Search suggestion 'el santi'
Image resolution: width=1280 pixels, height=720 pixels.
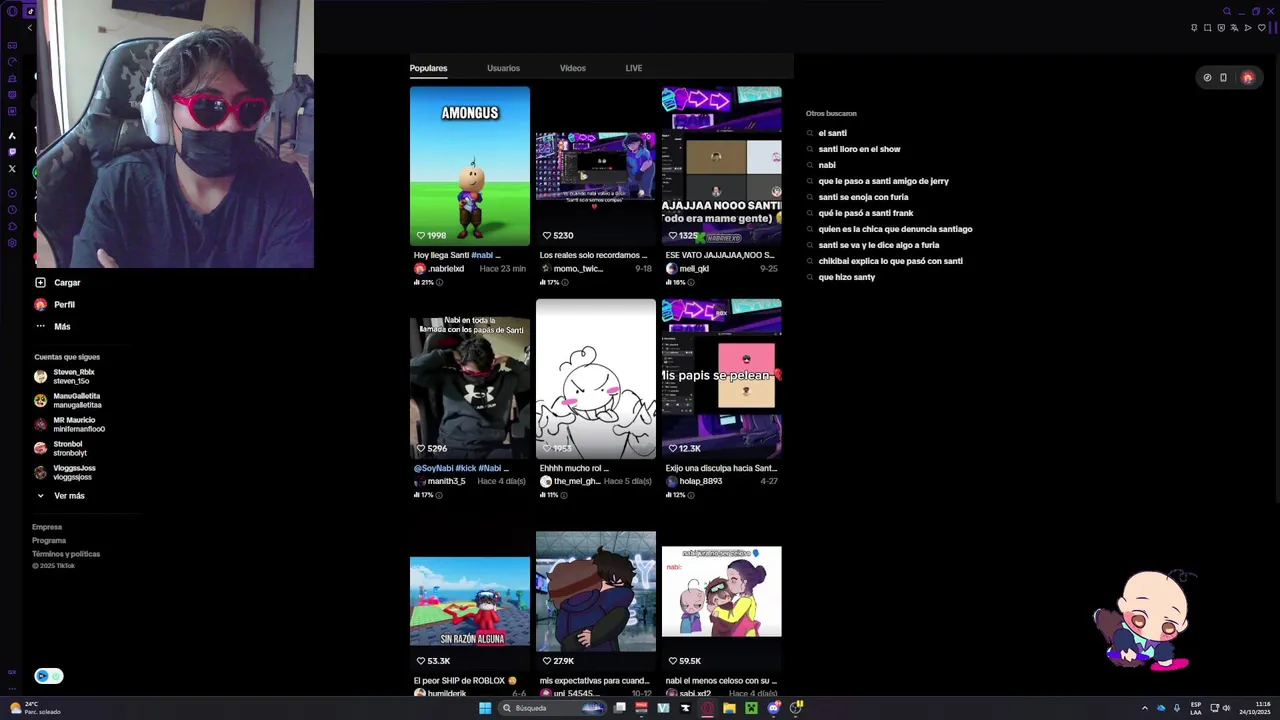click(832, 133)
